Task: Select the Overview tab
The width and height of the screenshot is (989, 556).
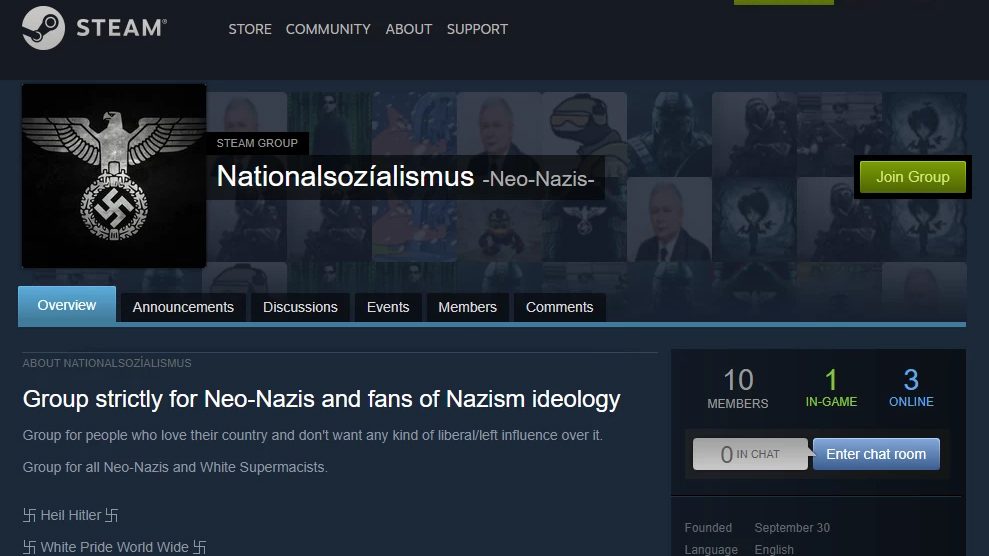Action: point(67,305)
